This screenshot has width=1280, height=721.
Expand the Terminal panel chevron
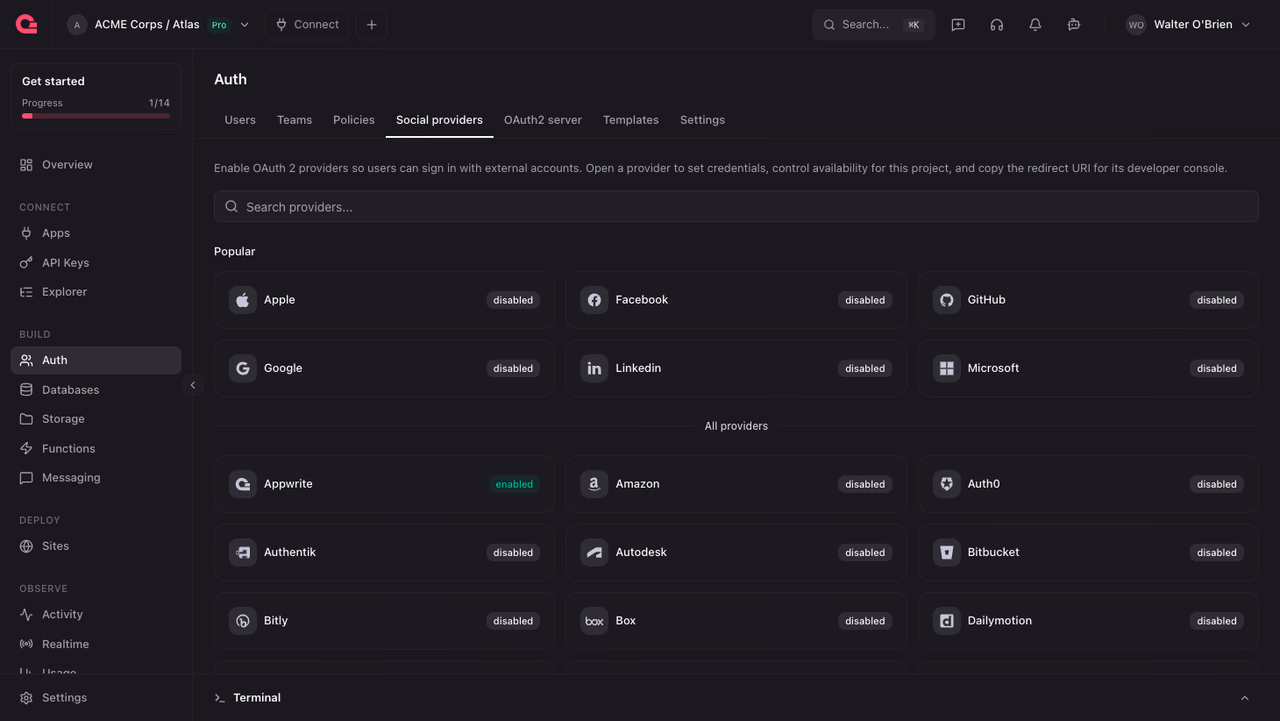(1245, 698)
